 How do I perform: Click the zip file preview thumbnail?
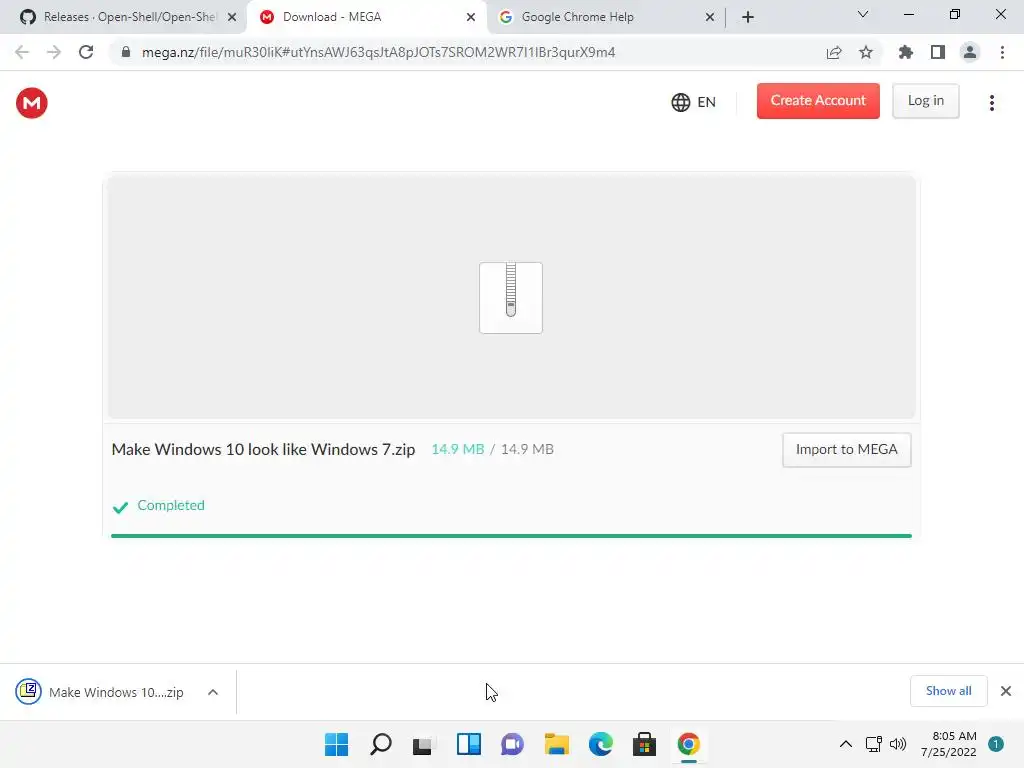(x=511, y=298)
